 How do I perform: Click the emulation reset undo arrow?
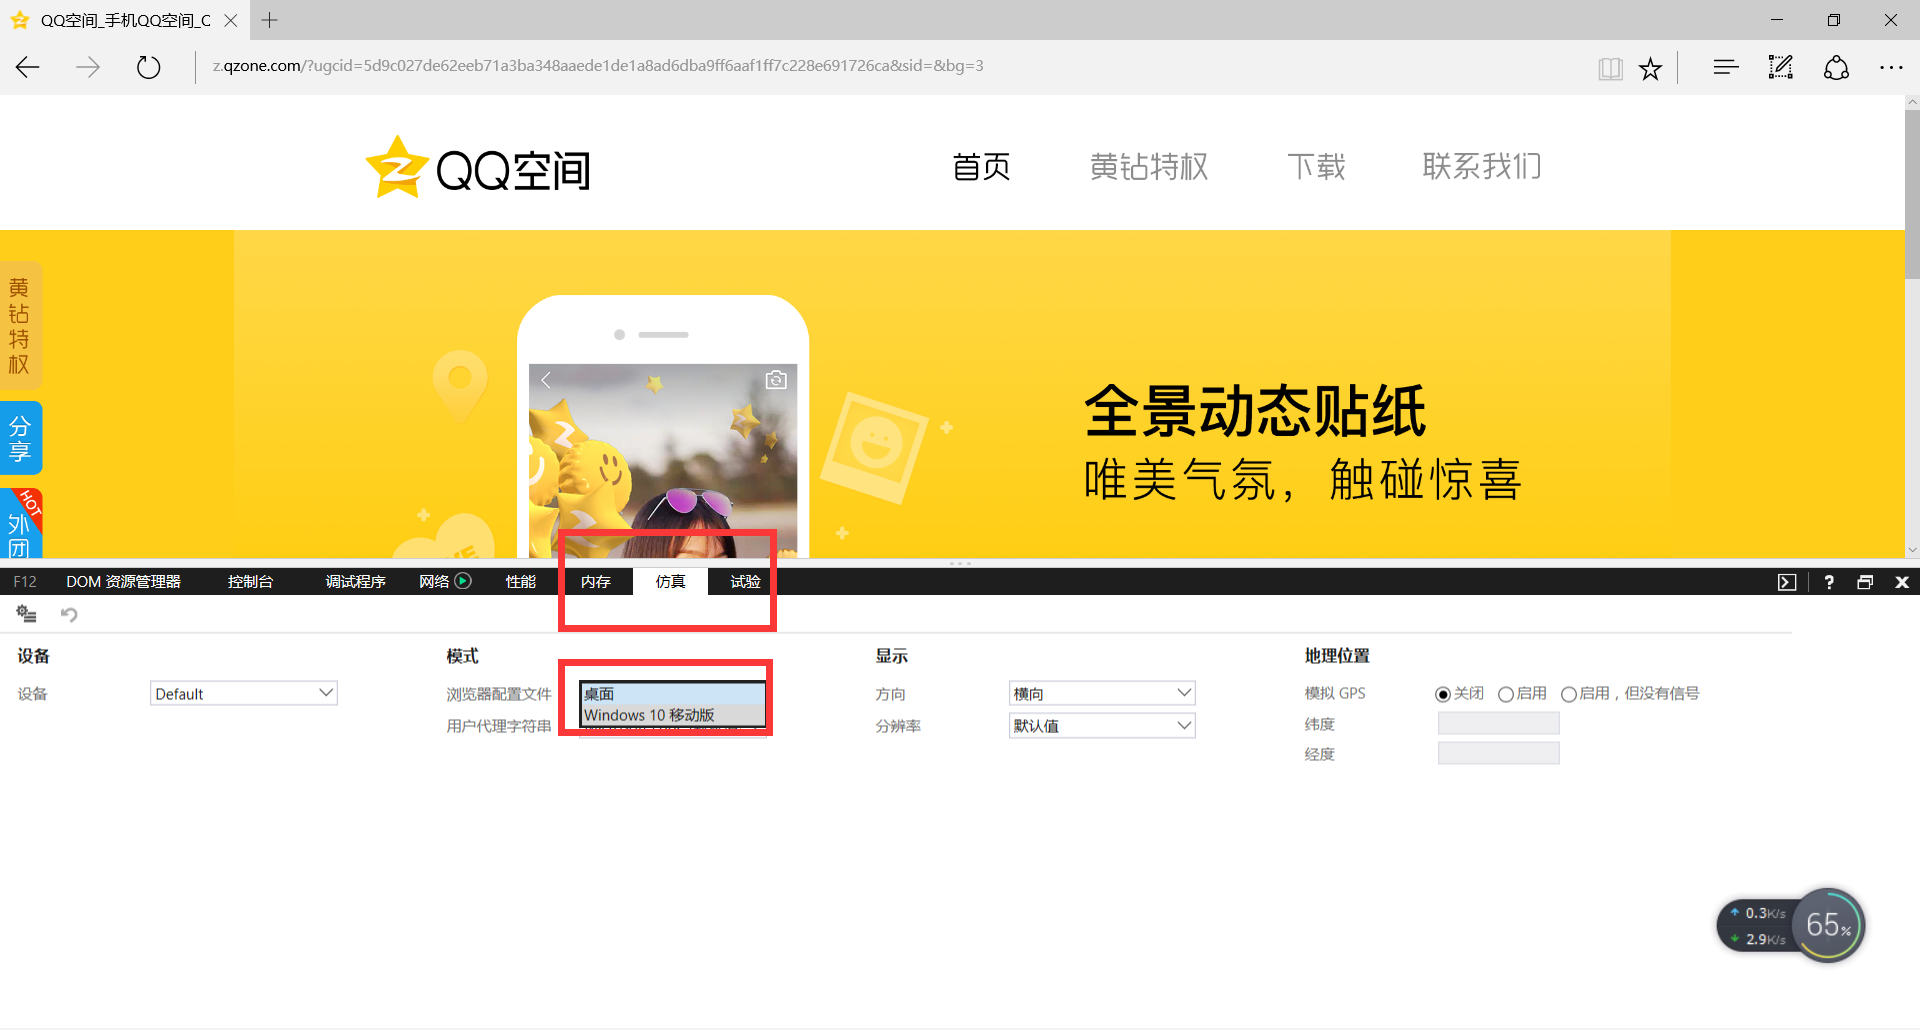click(x=69, y=614)
